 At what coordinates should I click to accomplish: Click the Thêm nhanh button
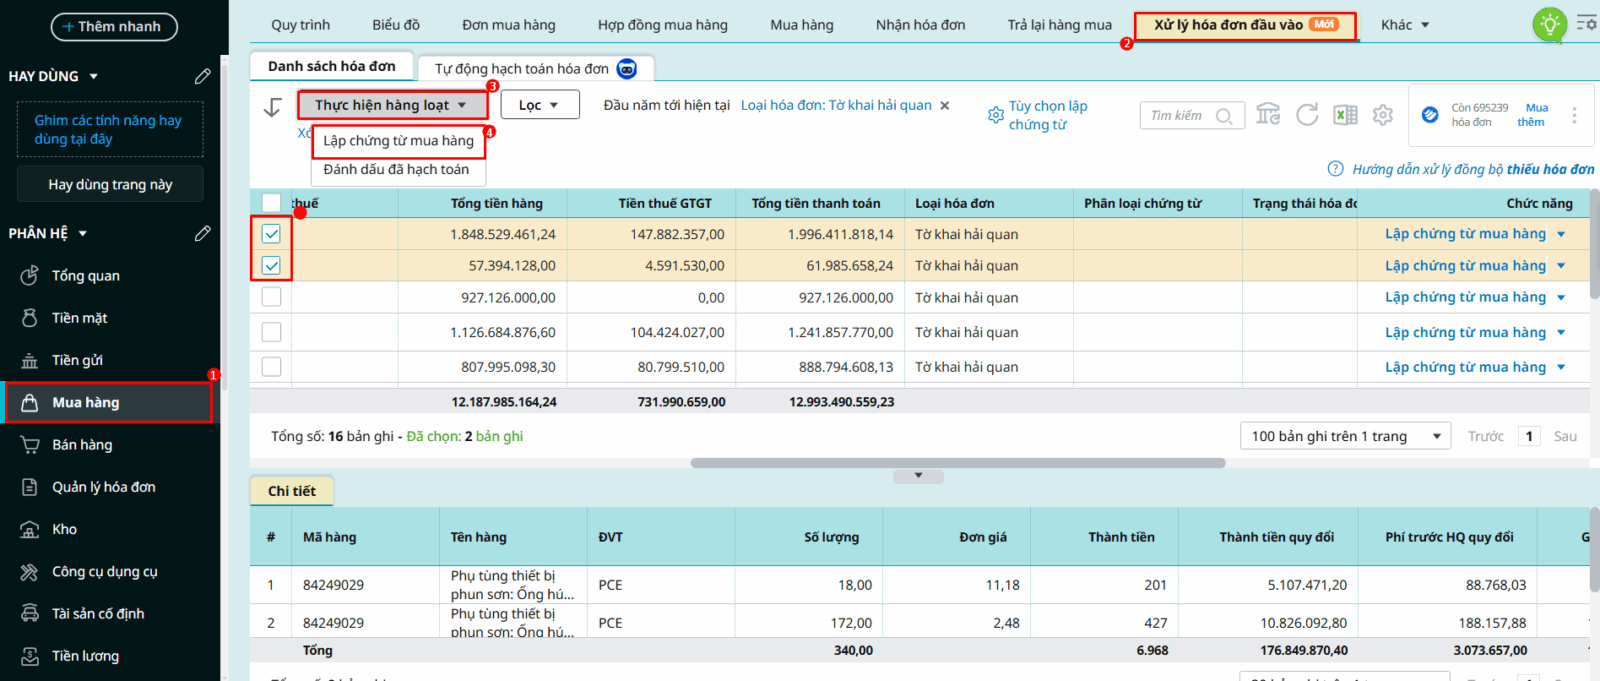[x=114, y=27]
